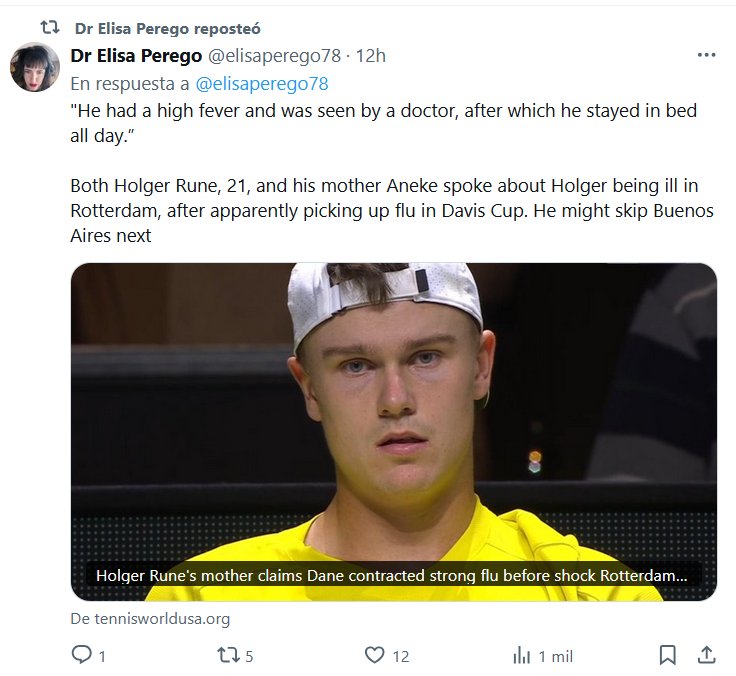Open view analytics bar chart icon
This screenshot has width=736, height=676.
click(x=521, y=656)
